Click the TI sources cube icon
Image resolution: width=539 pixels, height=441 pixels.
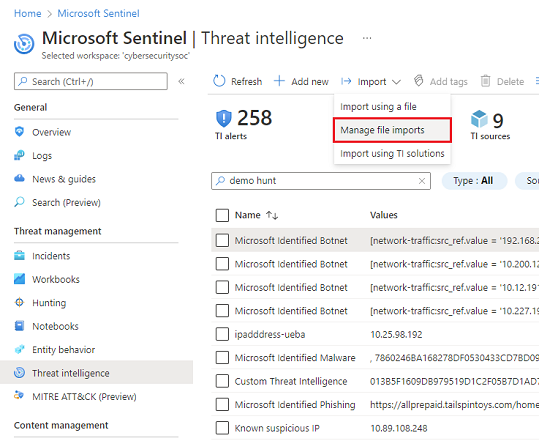click(x=479, y=119)
